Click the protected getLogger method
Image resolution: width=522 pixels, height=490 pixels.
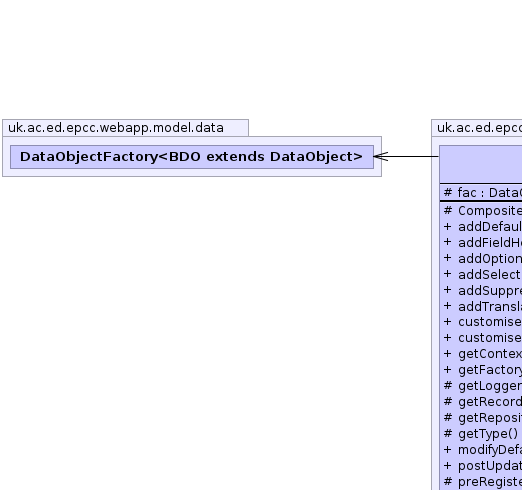482,386
